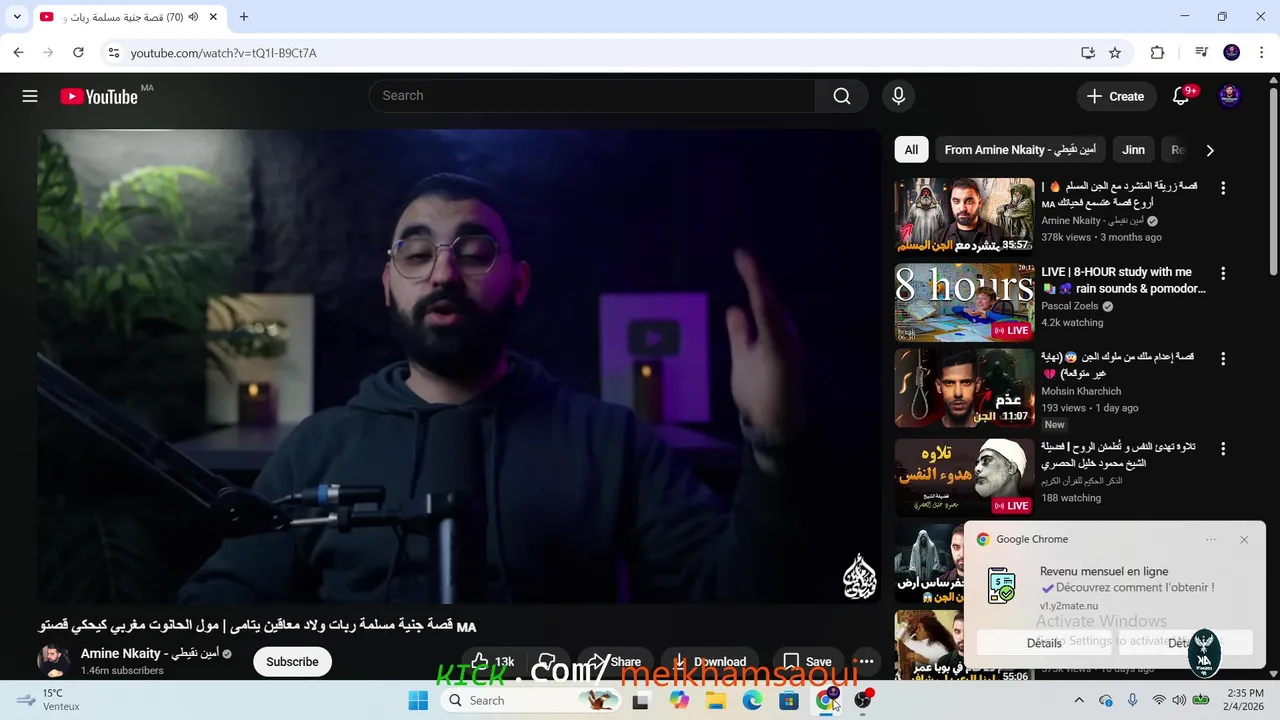Toggle the microphone tray icon

[1132, 700]
